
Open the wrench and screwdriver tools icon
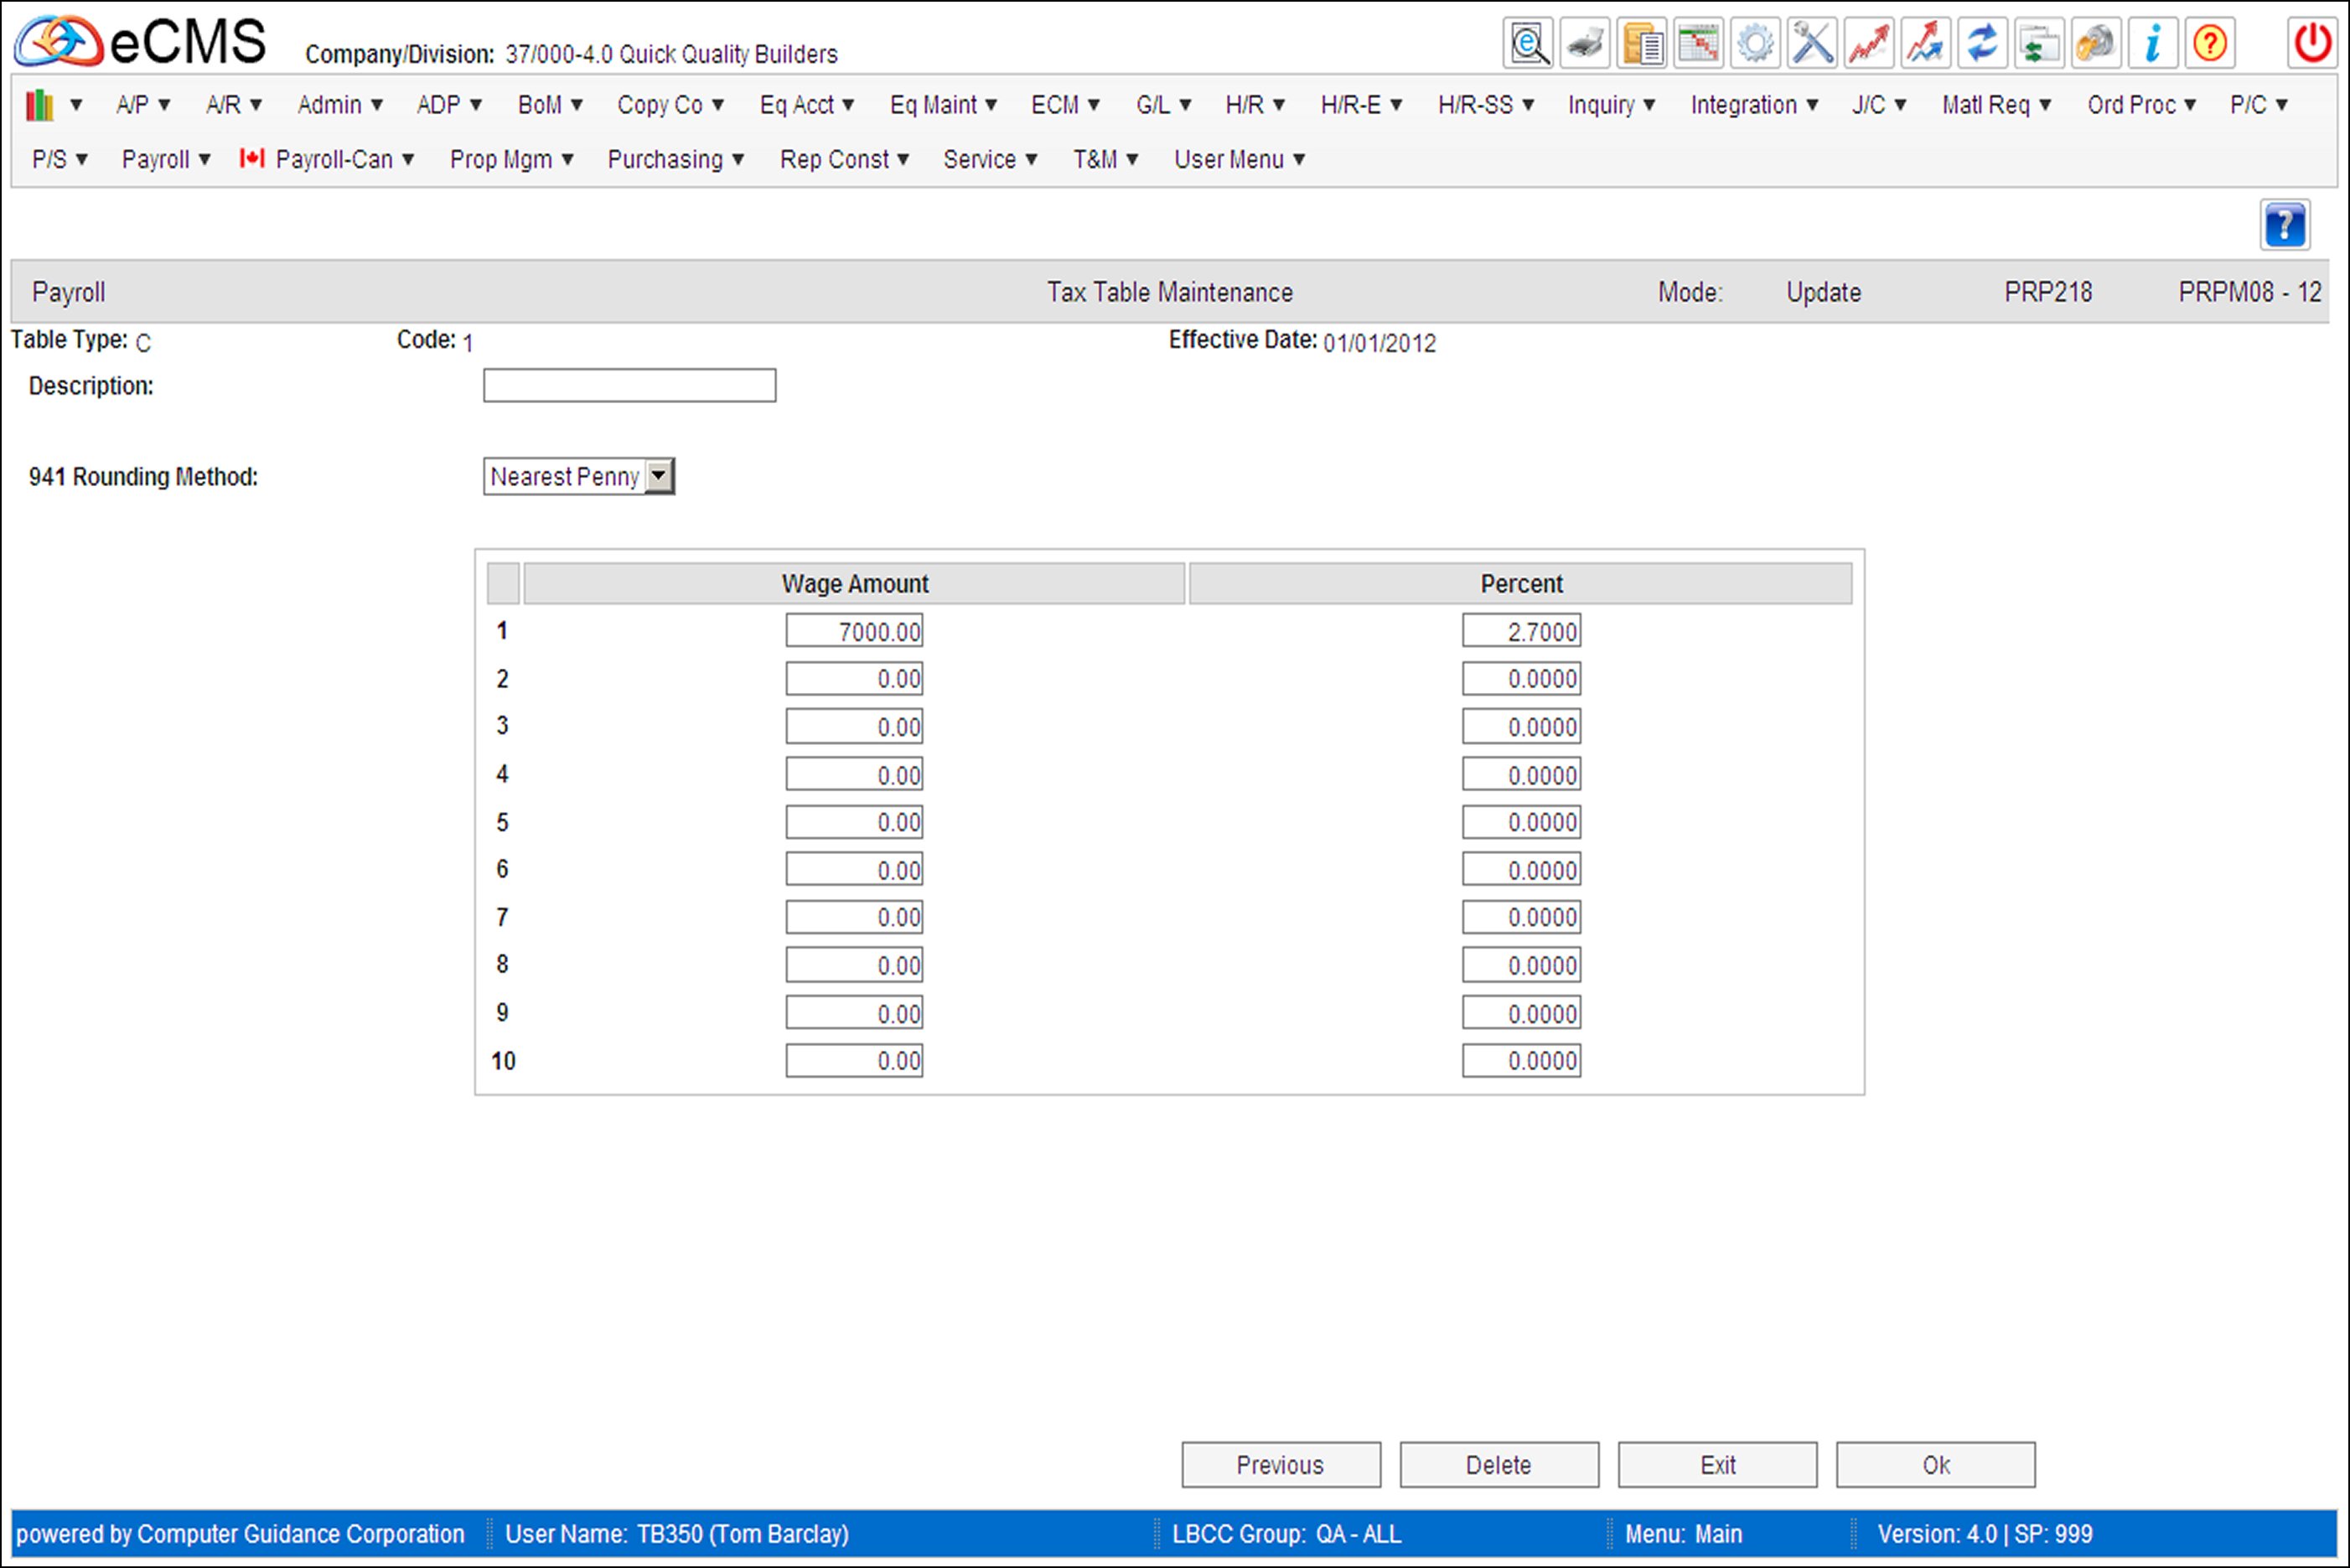coord(1812,44)
